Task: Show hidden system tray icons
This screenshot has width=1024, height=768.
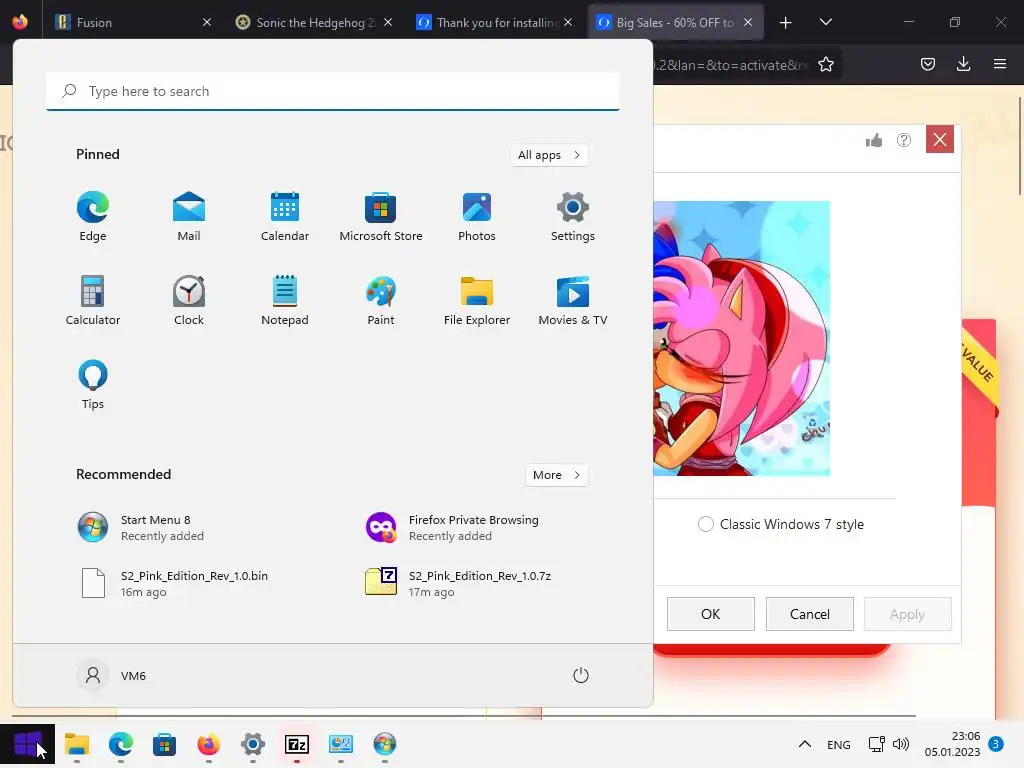Action: click(805, 744)
